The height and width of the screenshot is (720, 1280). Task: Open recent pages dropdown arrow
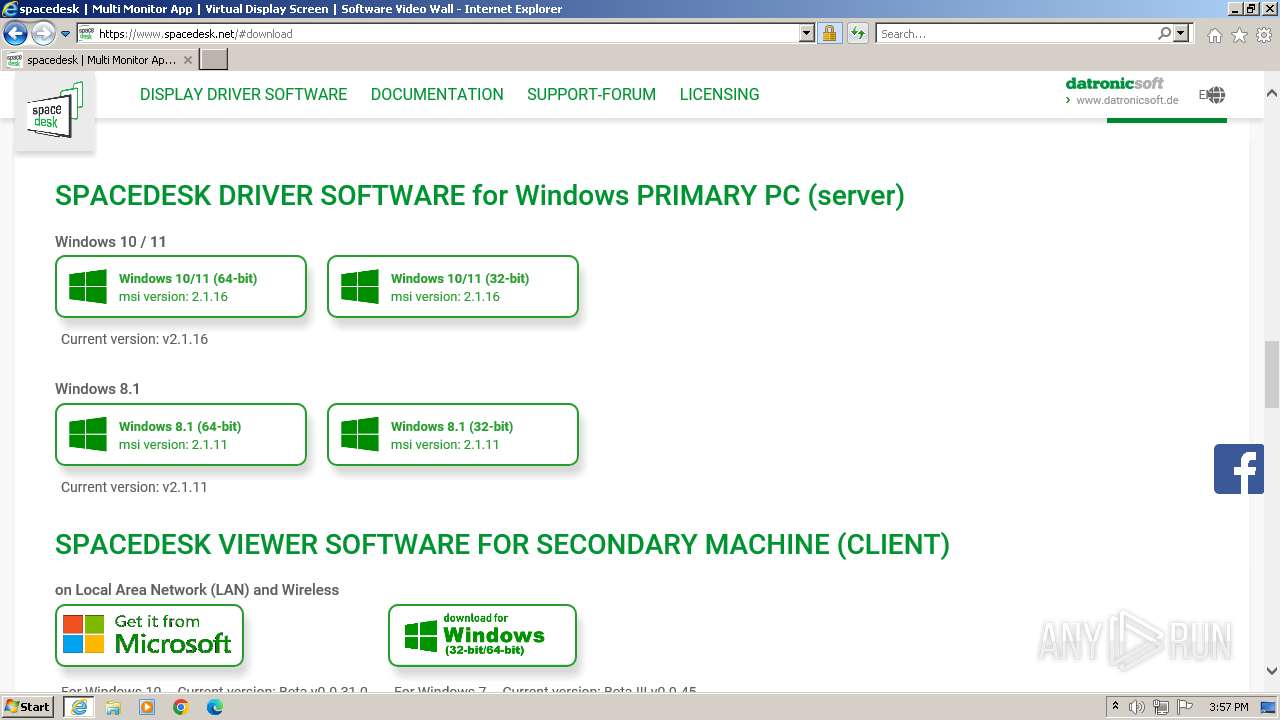pyautogui.click(x=65, y=34)
